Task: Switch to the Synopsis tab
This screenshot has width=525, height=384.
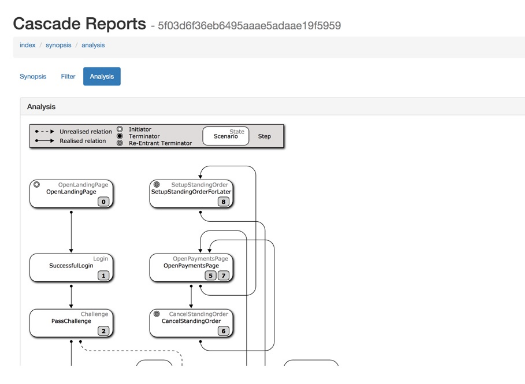Action: coord(33,76)
